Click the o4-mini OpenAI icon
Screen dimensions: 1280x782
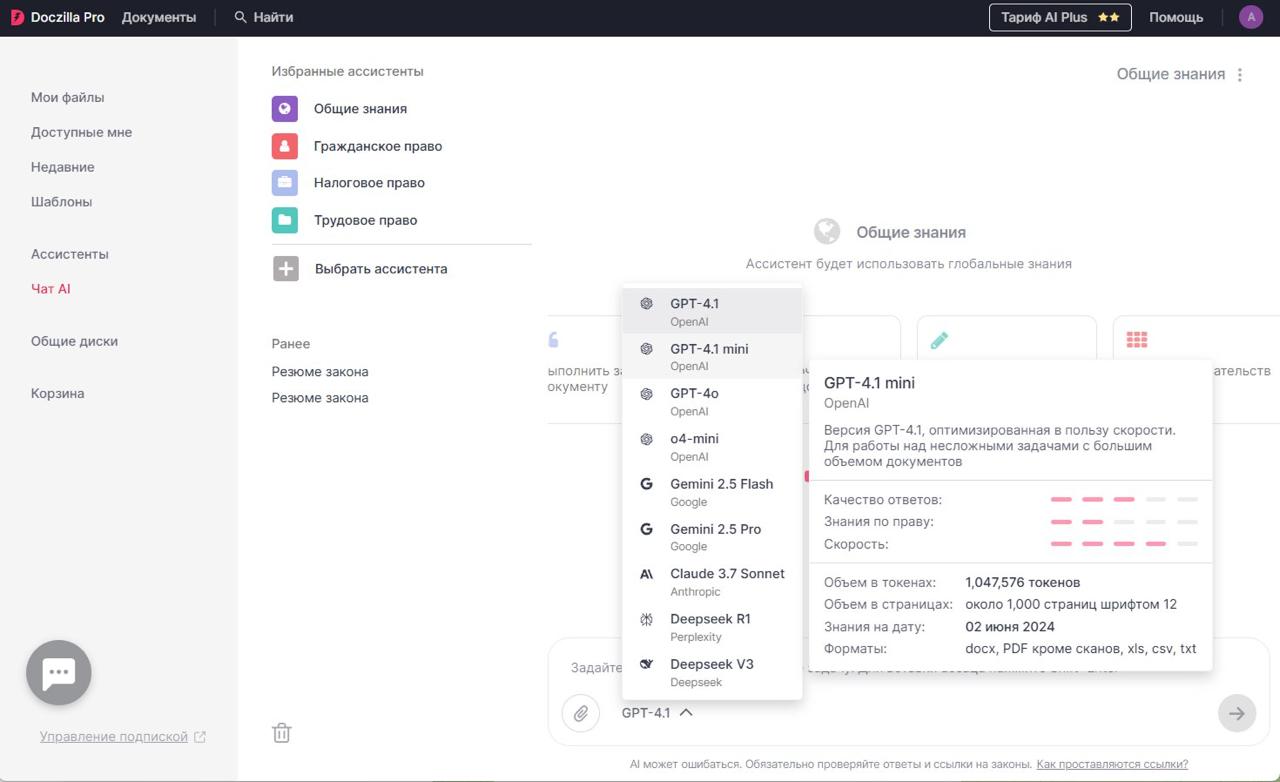(647, 439)
